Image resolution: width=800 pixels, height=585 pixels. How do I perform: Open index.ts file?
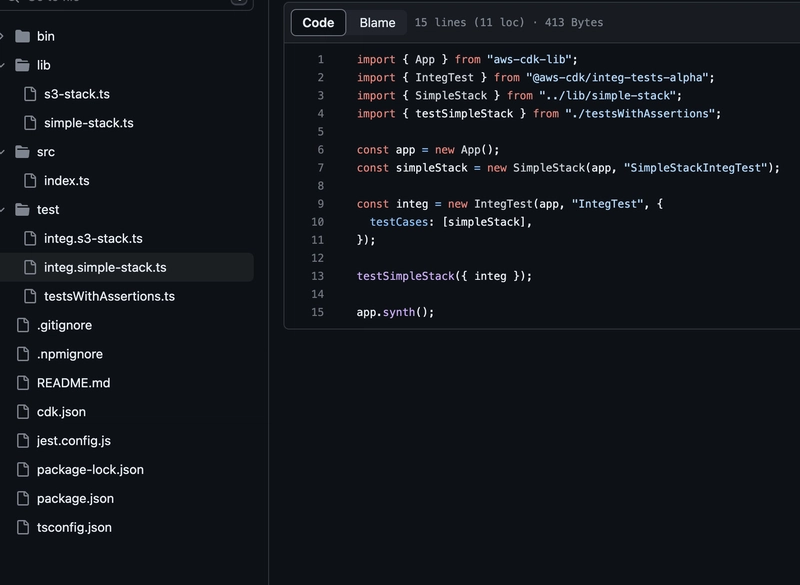tap(66, 181)
